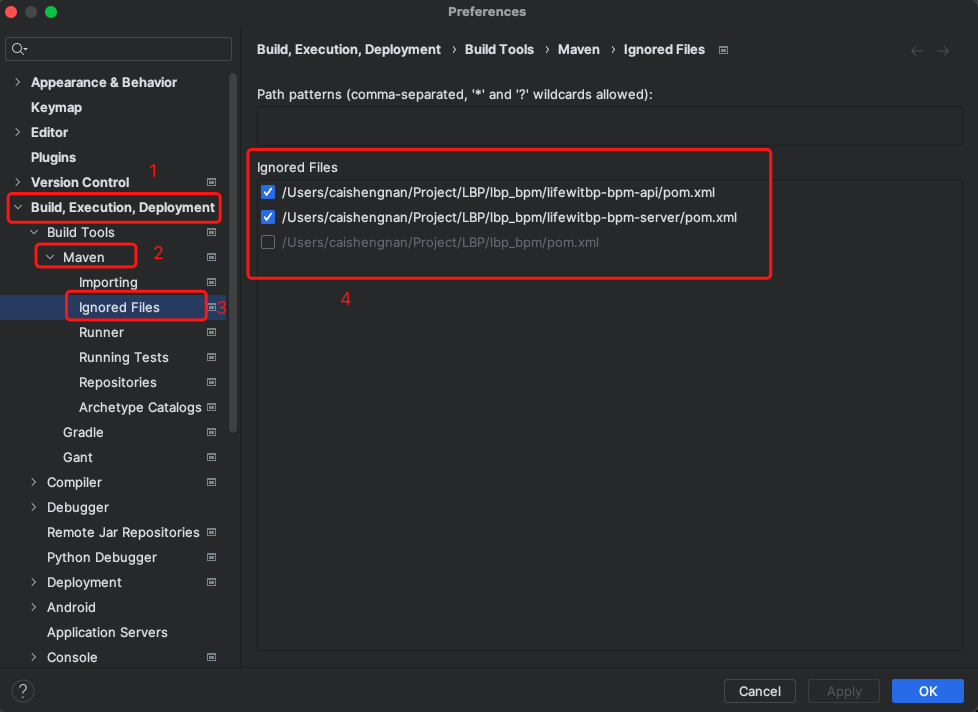This screenshot has width=978, height=712.
Task: Click project-level icon beside Python Debugger
Action: point(211,557)
